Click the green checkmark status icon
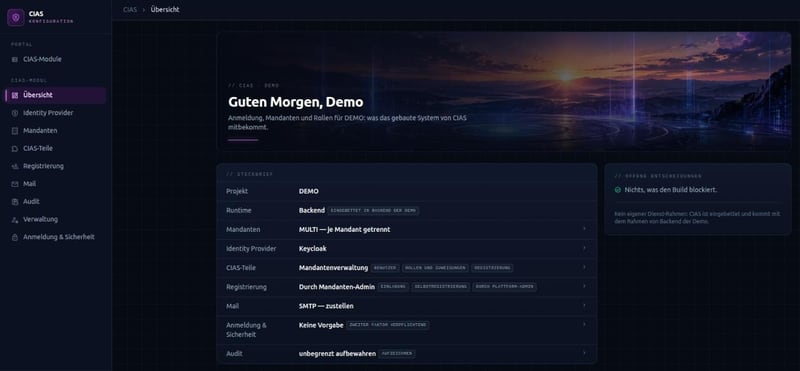Screen dimensions: 800x371 click(617, 190)
